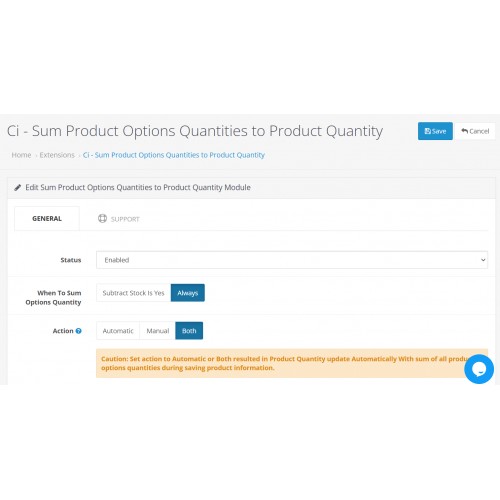500x500 pixels.
Task: Set Action to Both
Action: click(189, 331)
